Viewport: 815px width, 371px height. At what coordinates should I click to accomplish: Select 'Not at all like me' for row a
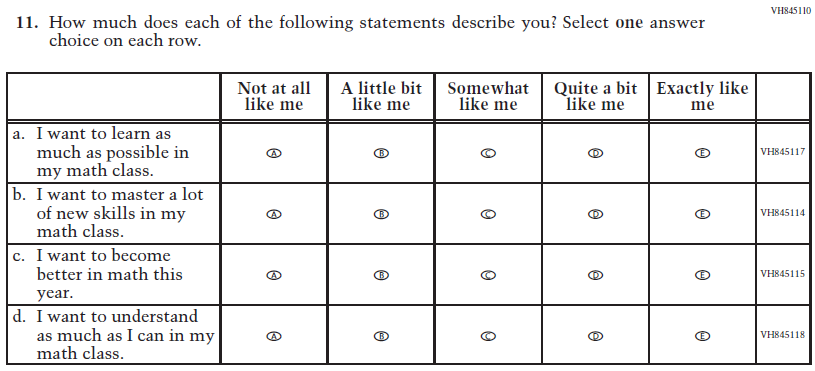[274, 153]
